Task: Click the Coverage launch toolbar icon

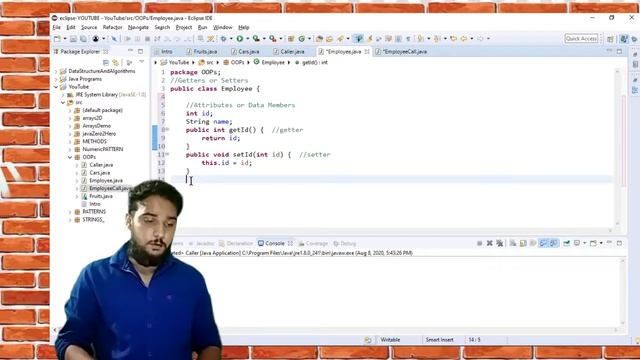Action: (x=256, y=38)
